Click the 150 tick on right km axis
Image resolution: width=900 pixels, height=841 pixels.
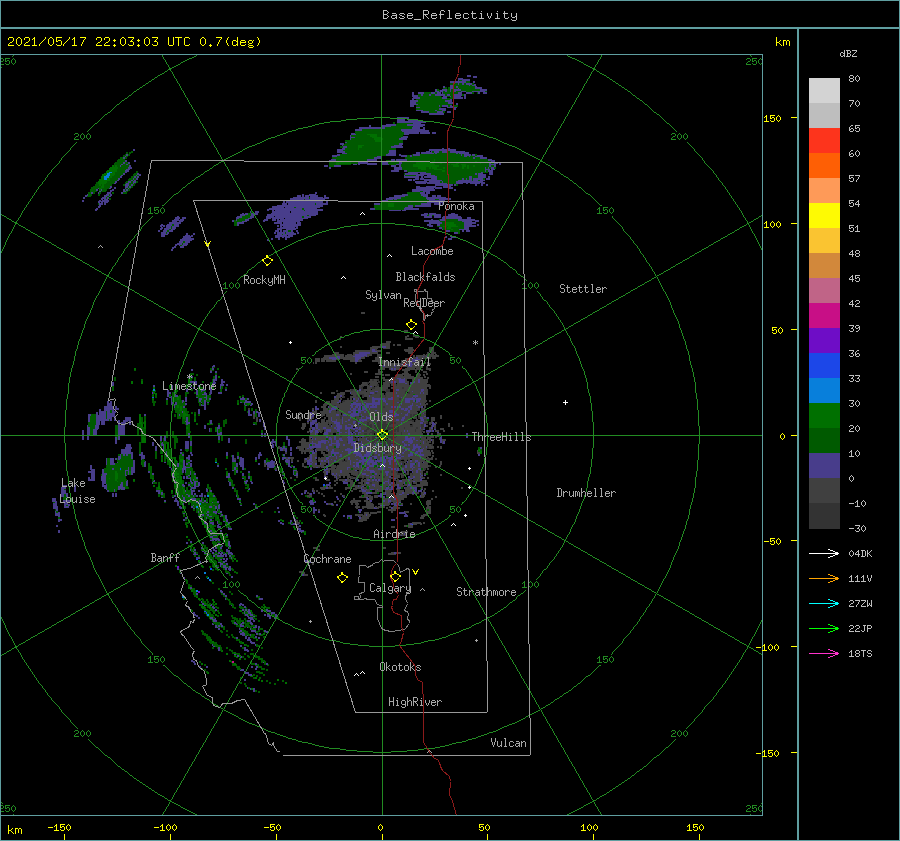[772, 118]
